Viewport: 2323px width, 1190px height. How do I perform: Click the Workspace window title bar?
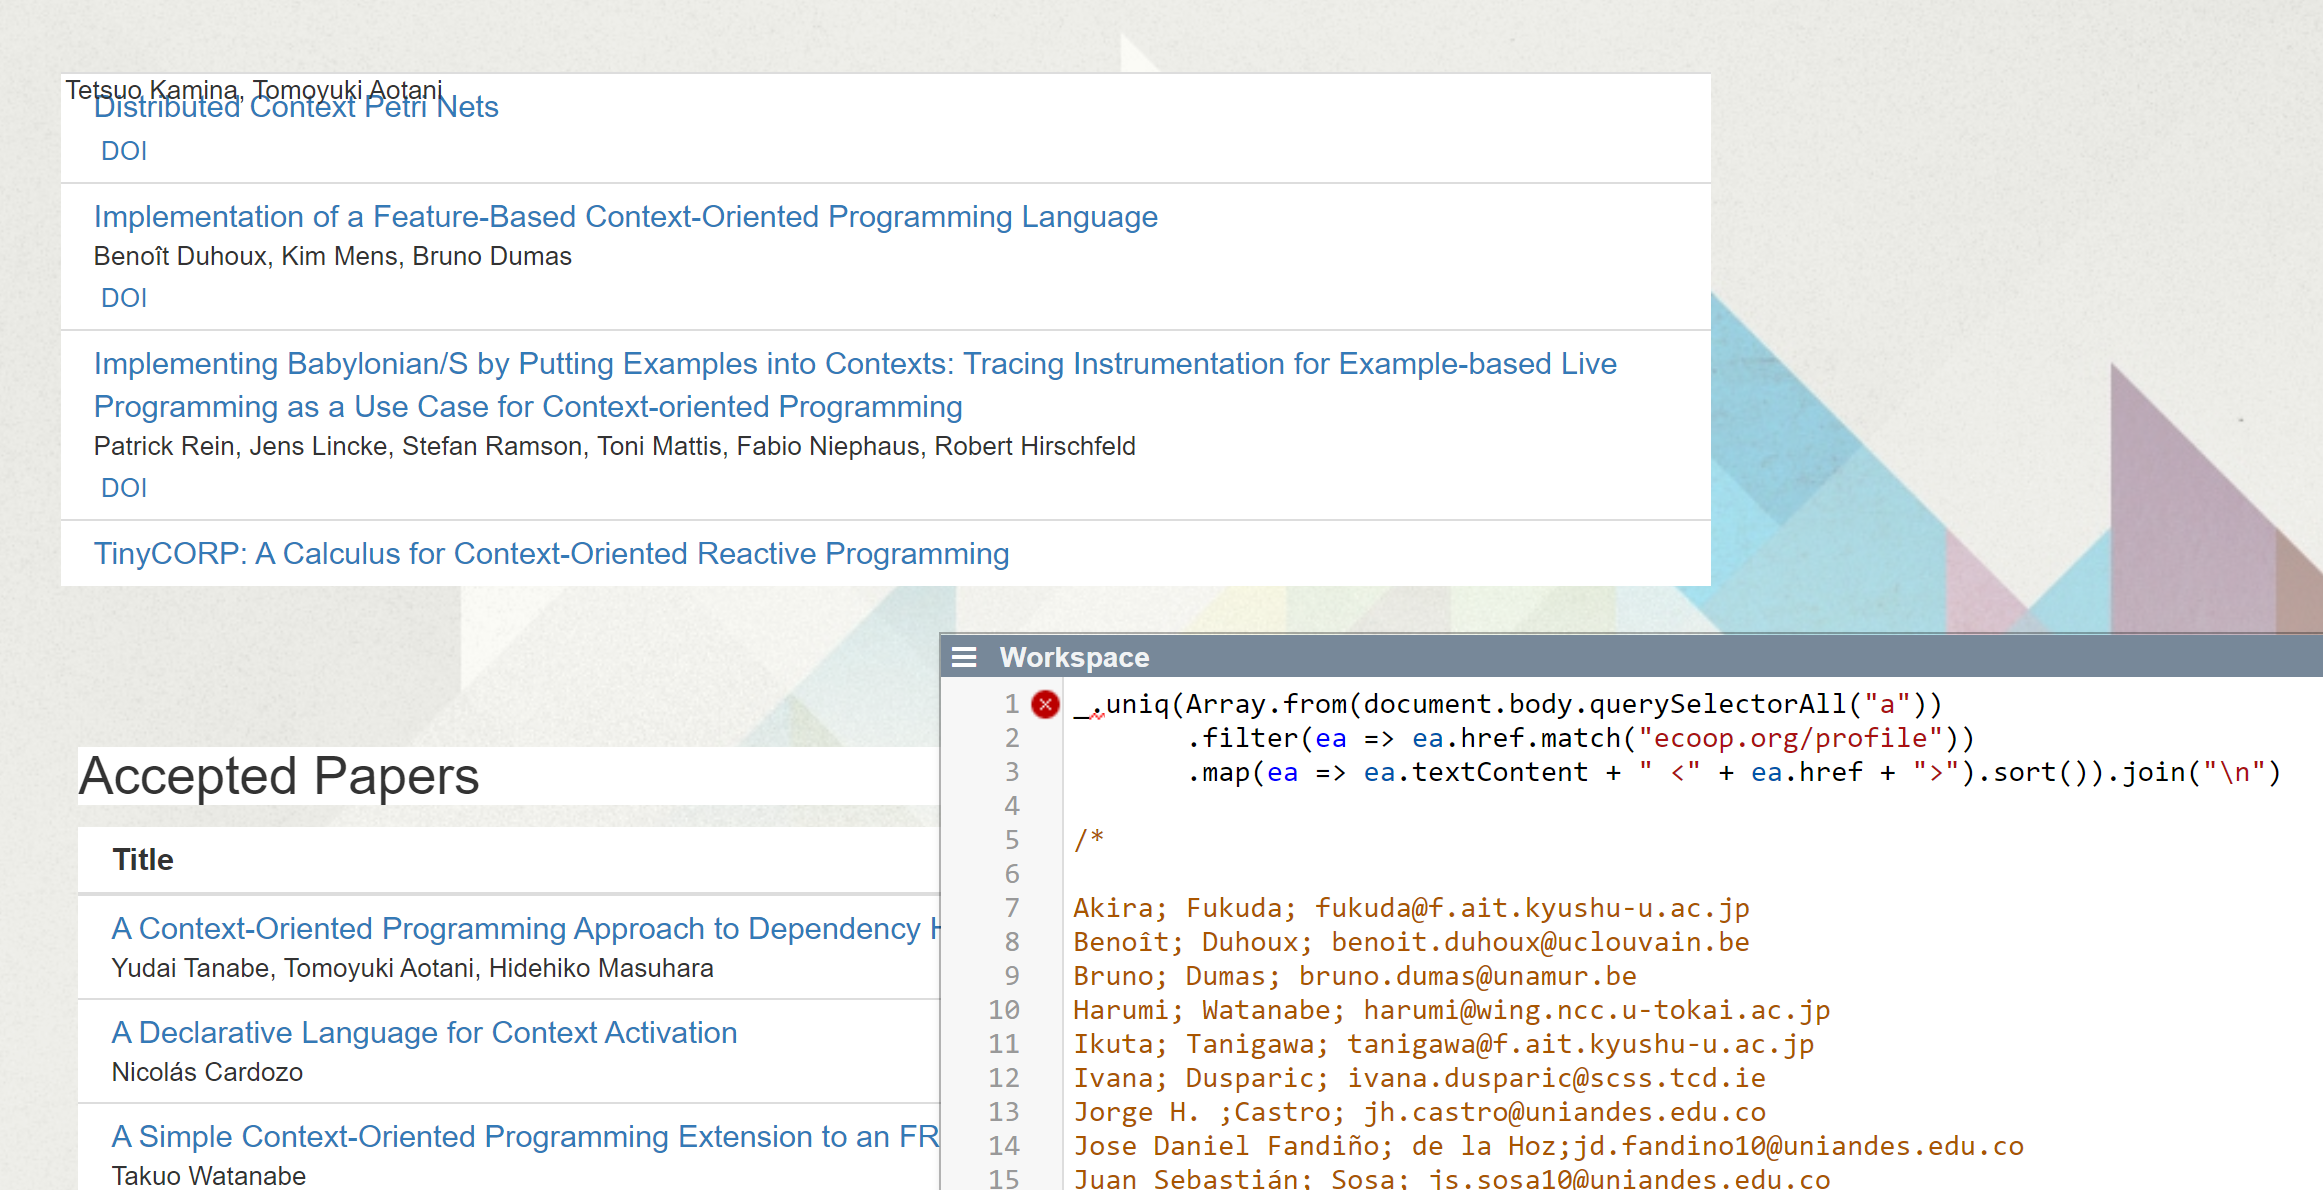[1600, 657]
